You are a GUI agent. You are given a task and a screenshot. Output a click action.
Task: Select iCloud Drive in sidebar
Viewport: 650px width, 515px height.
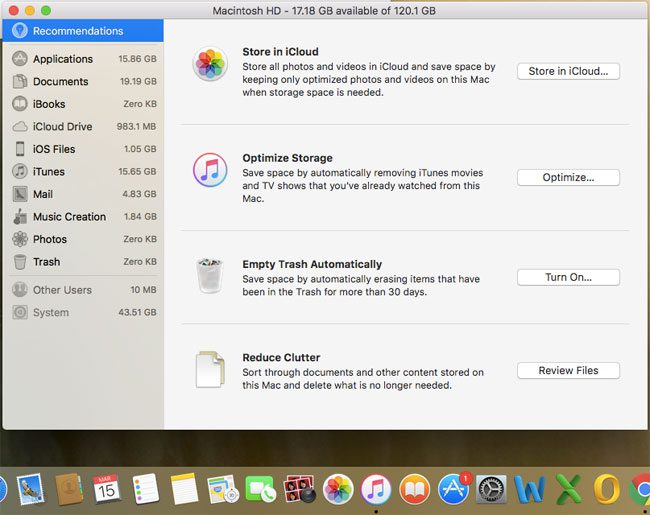coord(62,127)
